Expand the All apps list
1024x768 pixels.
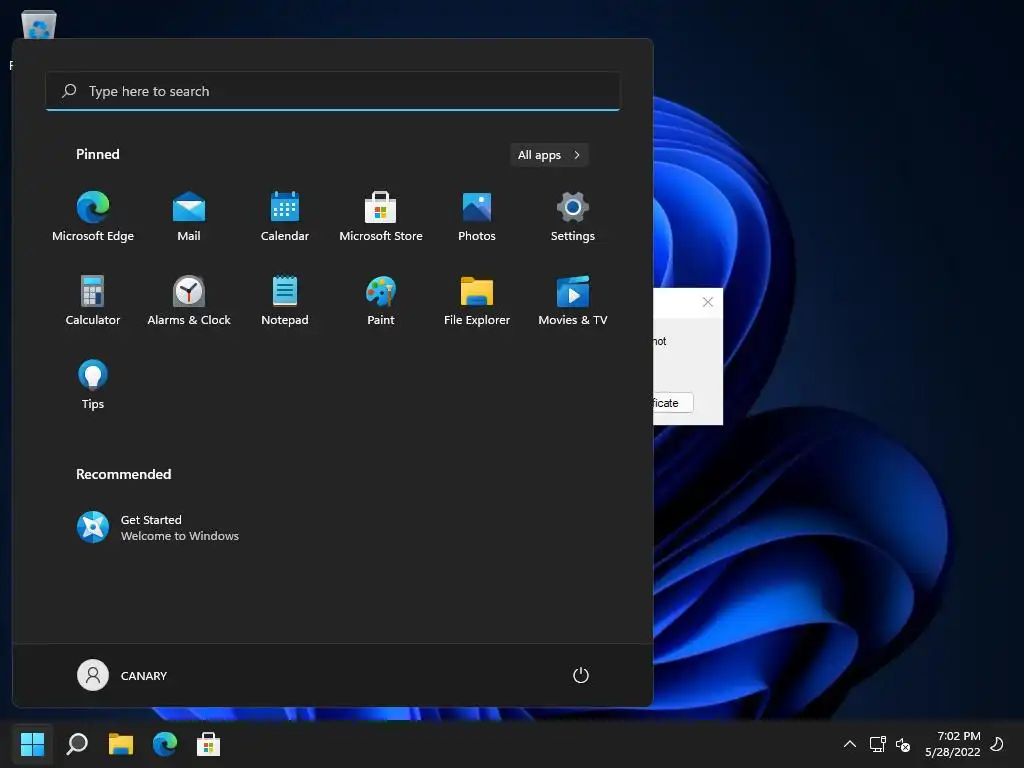[x=549, y=155]
